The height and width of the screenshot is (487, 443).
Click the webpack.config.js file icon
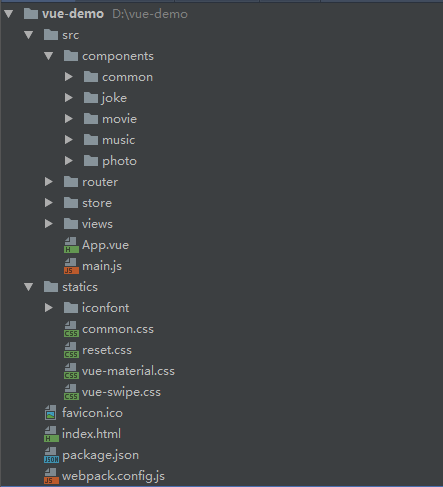click(51, 476)
